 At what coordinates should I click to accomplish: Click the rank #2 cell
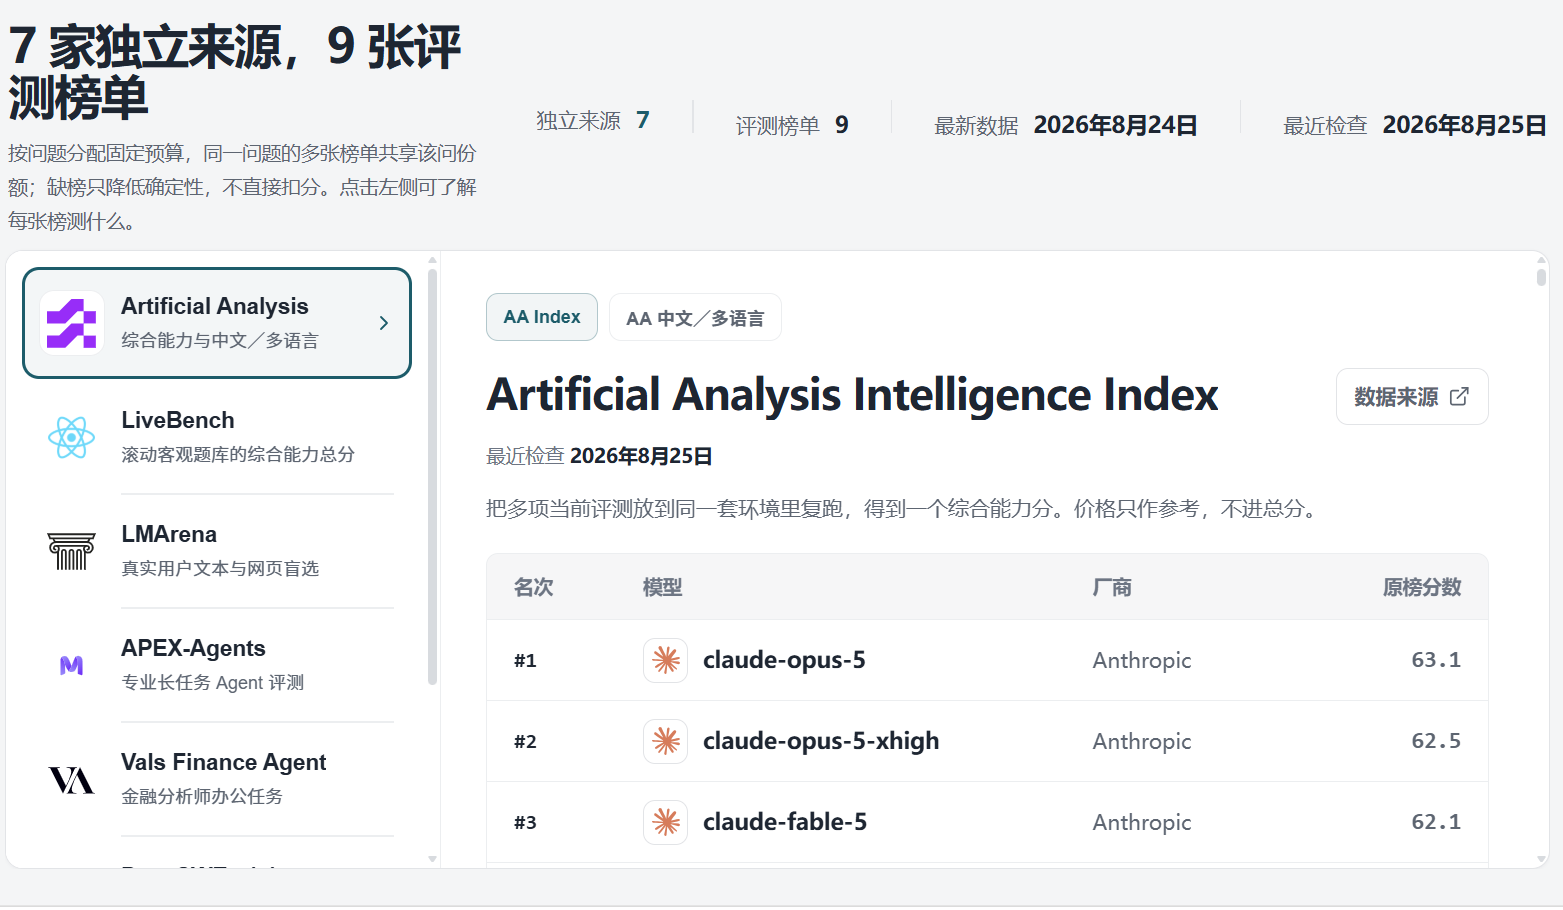(x=525, y=741)
